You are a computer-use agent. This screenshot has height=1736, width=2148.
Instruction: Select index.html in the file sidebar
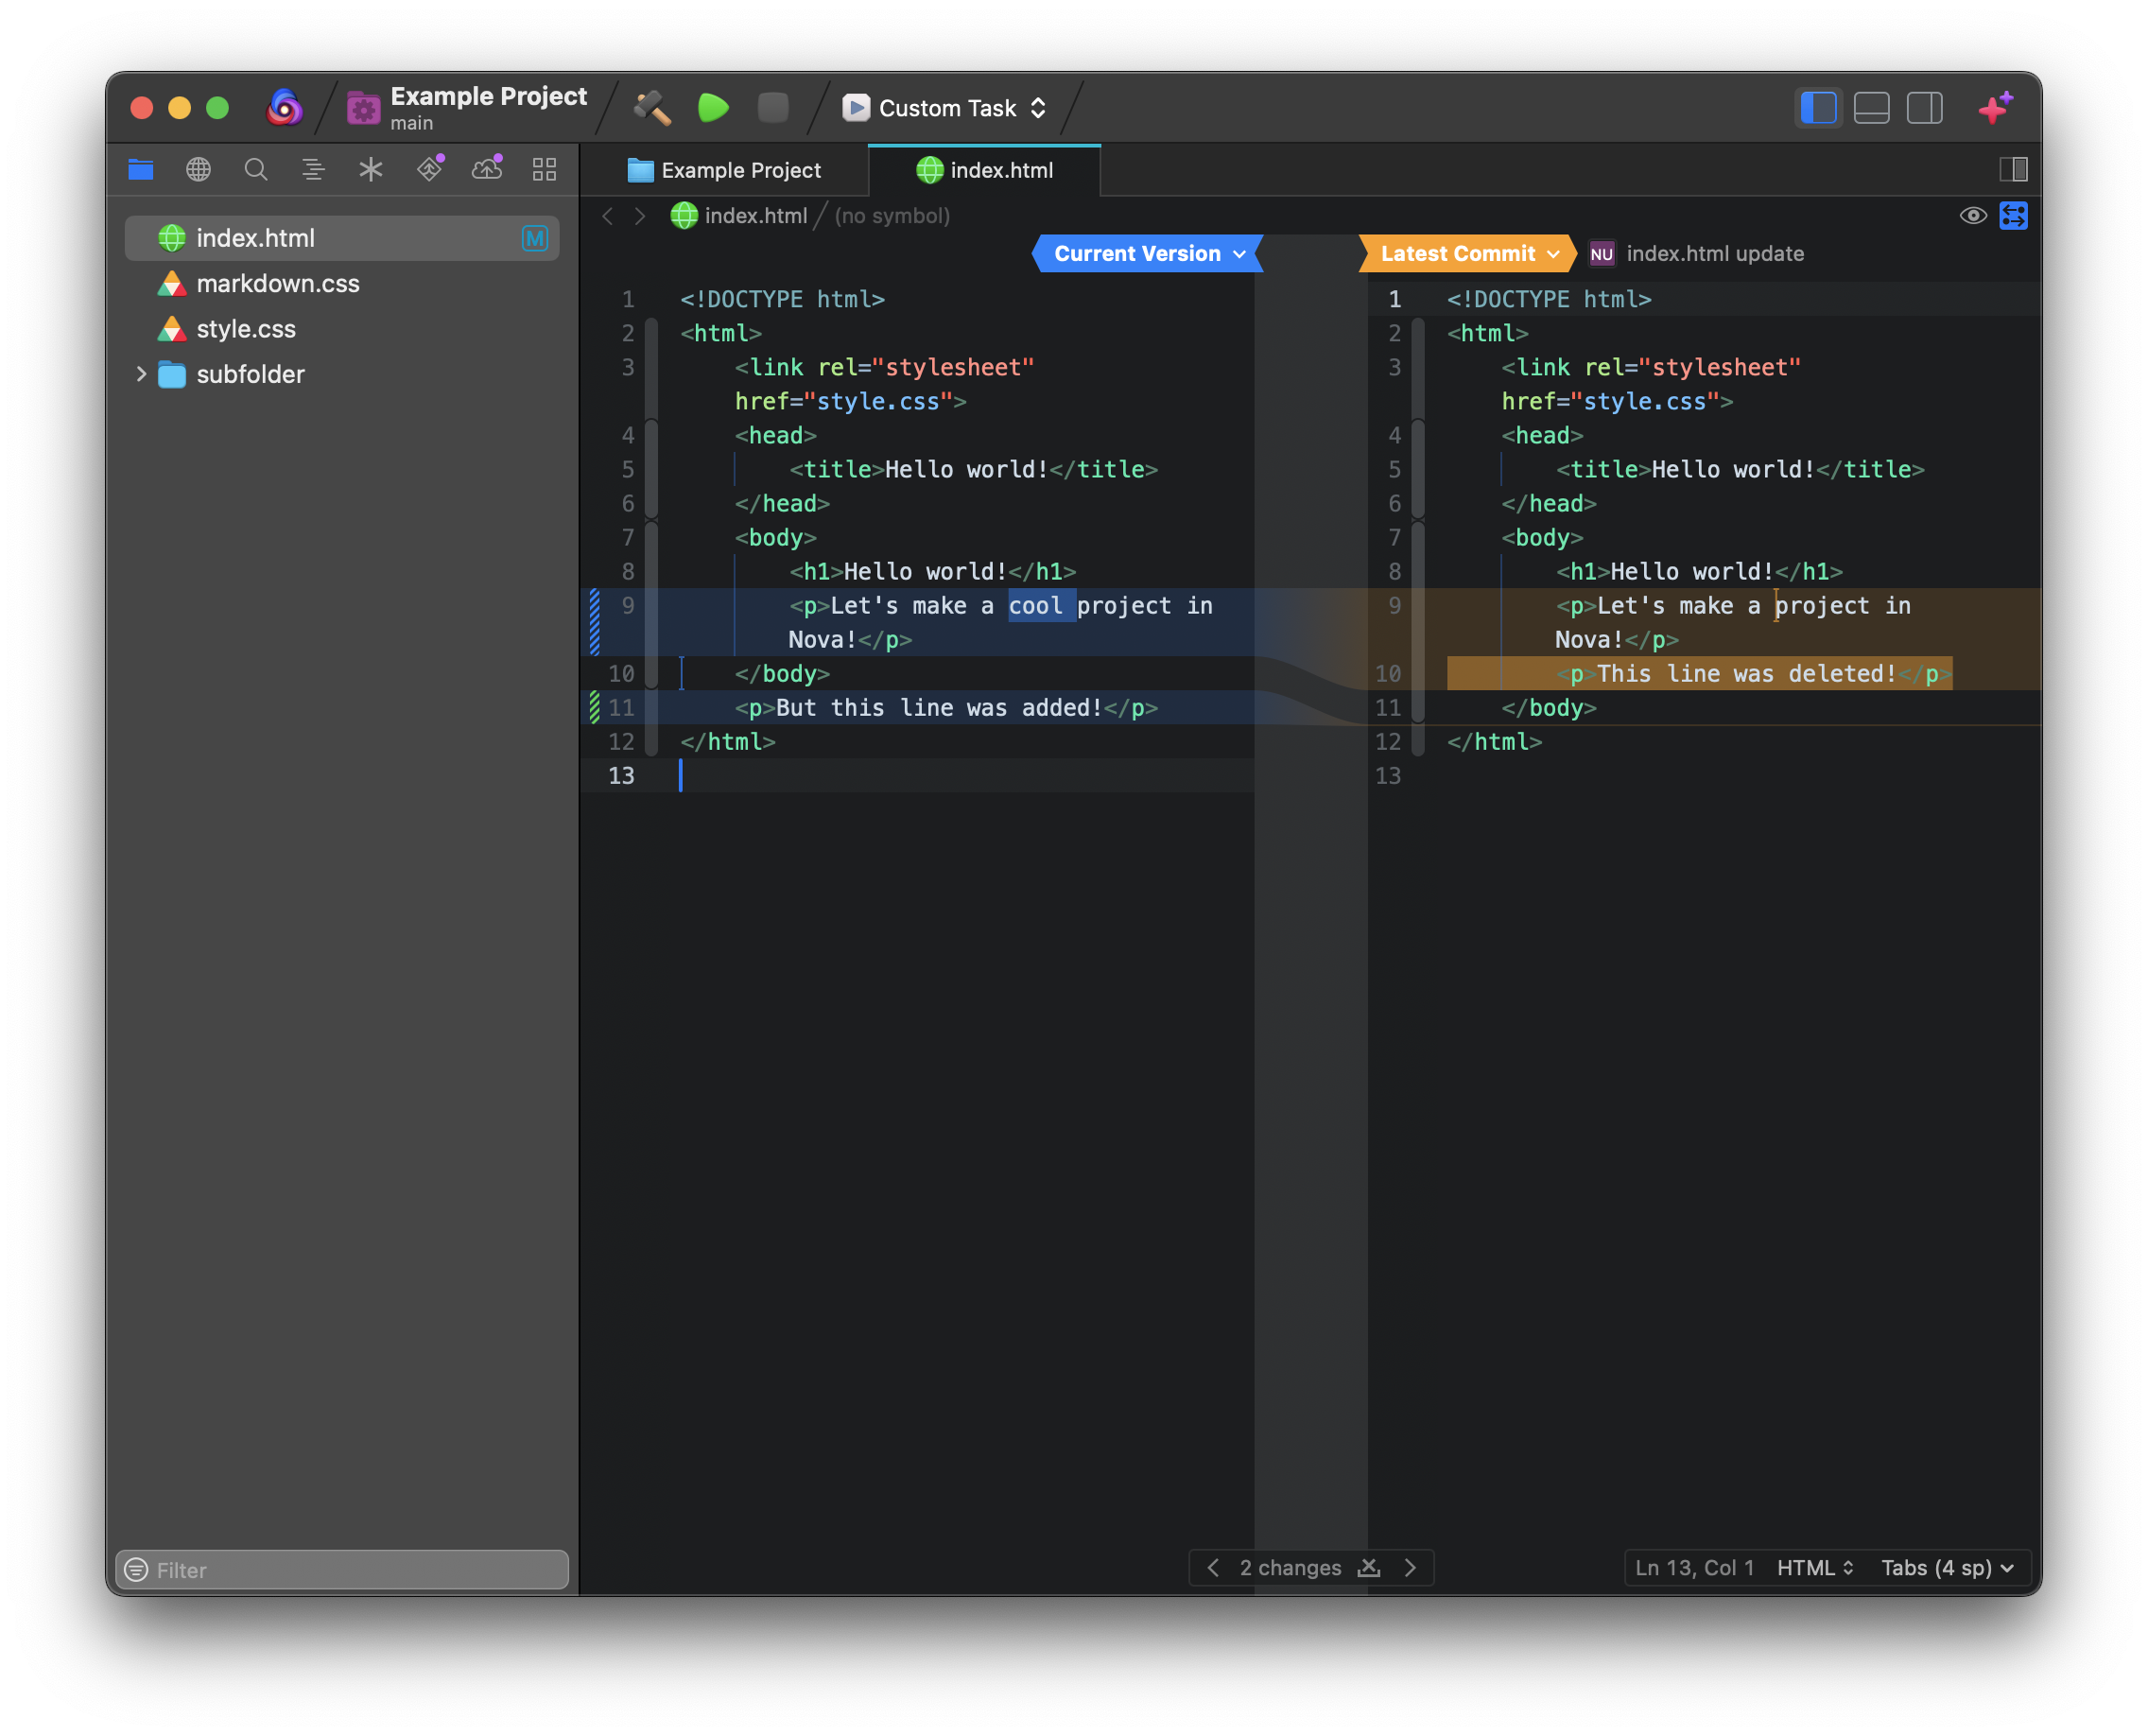[x=342, y=238]
